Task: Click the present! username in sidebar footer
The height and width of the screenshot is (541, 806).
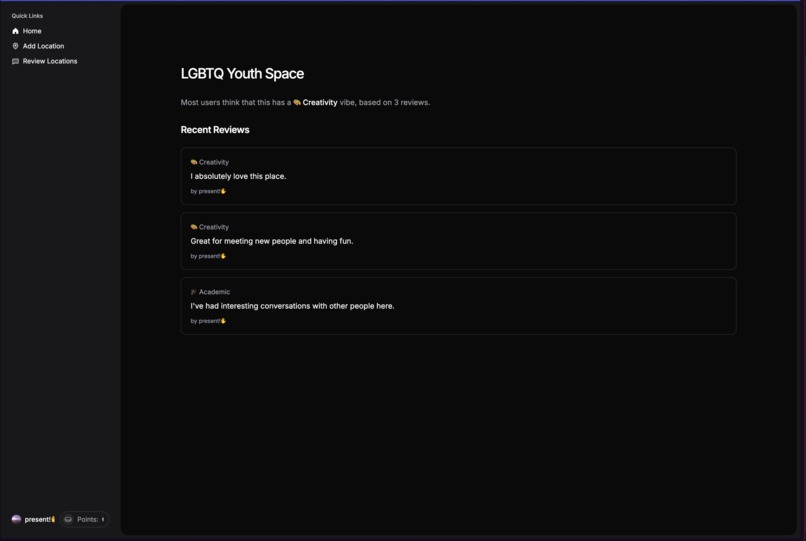Action: pos(40,519)
